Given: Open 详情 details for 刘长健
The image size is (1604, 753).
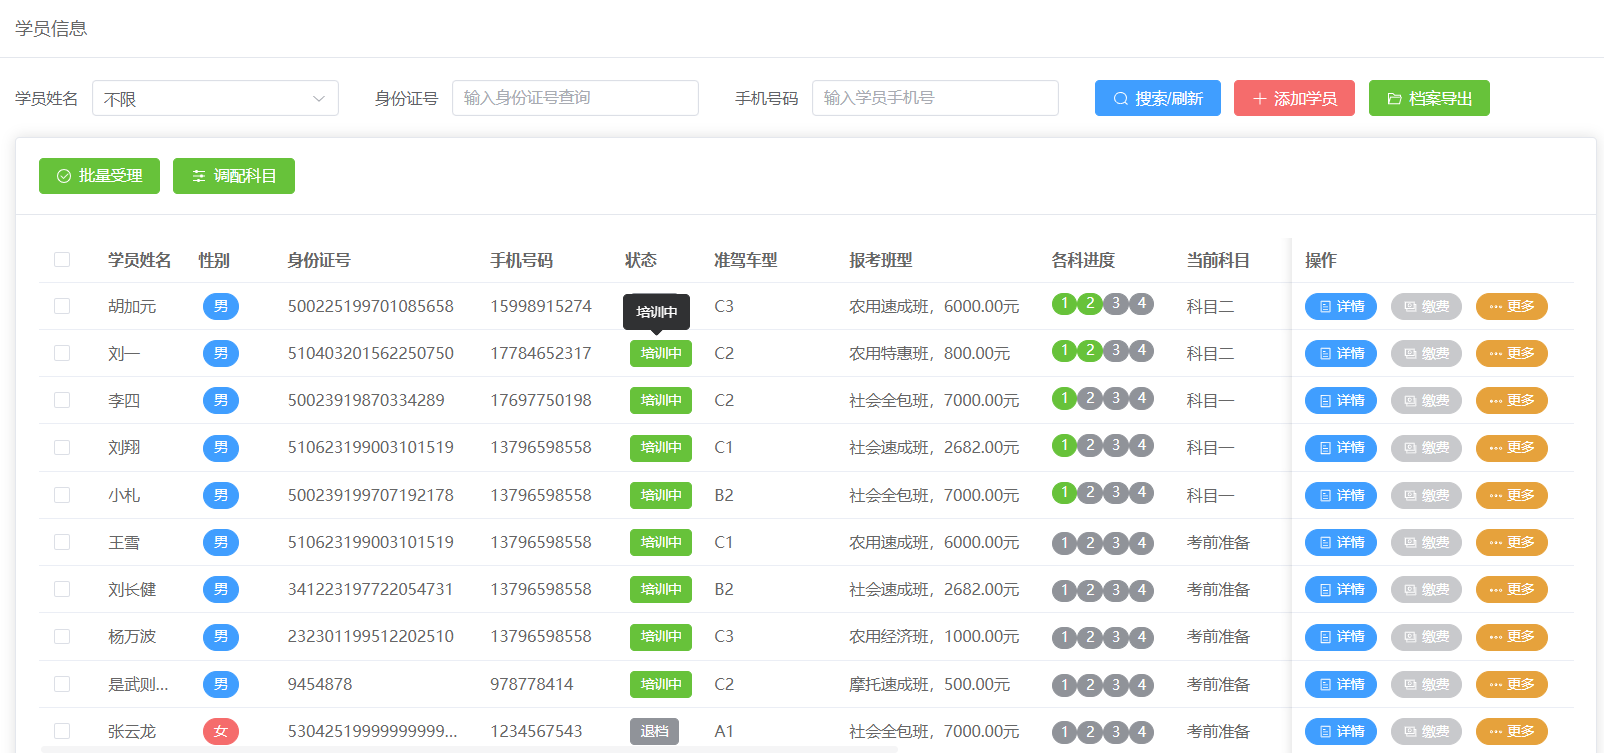Looking at the screenshot, I should [1341, 589].
